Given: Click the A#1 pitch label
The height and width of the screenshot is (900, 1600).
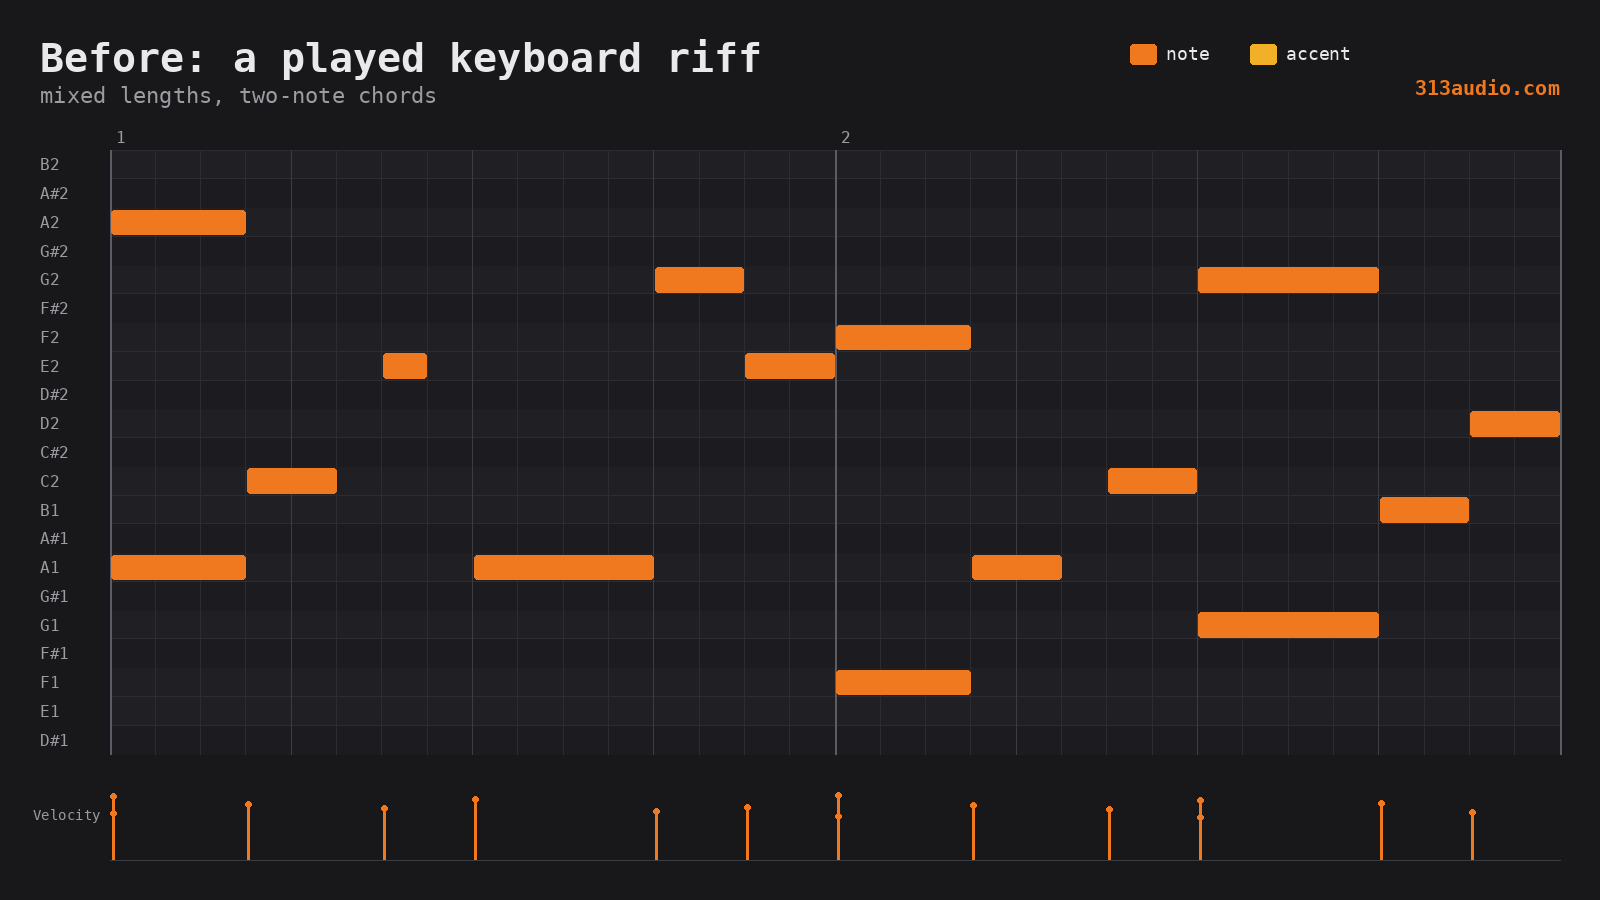Looking at the screenshot, I should pyautogui.click(x=54, y=539).
